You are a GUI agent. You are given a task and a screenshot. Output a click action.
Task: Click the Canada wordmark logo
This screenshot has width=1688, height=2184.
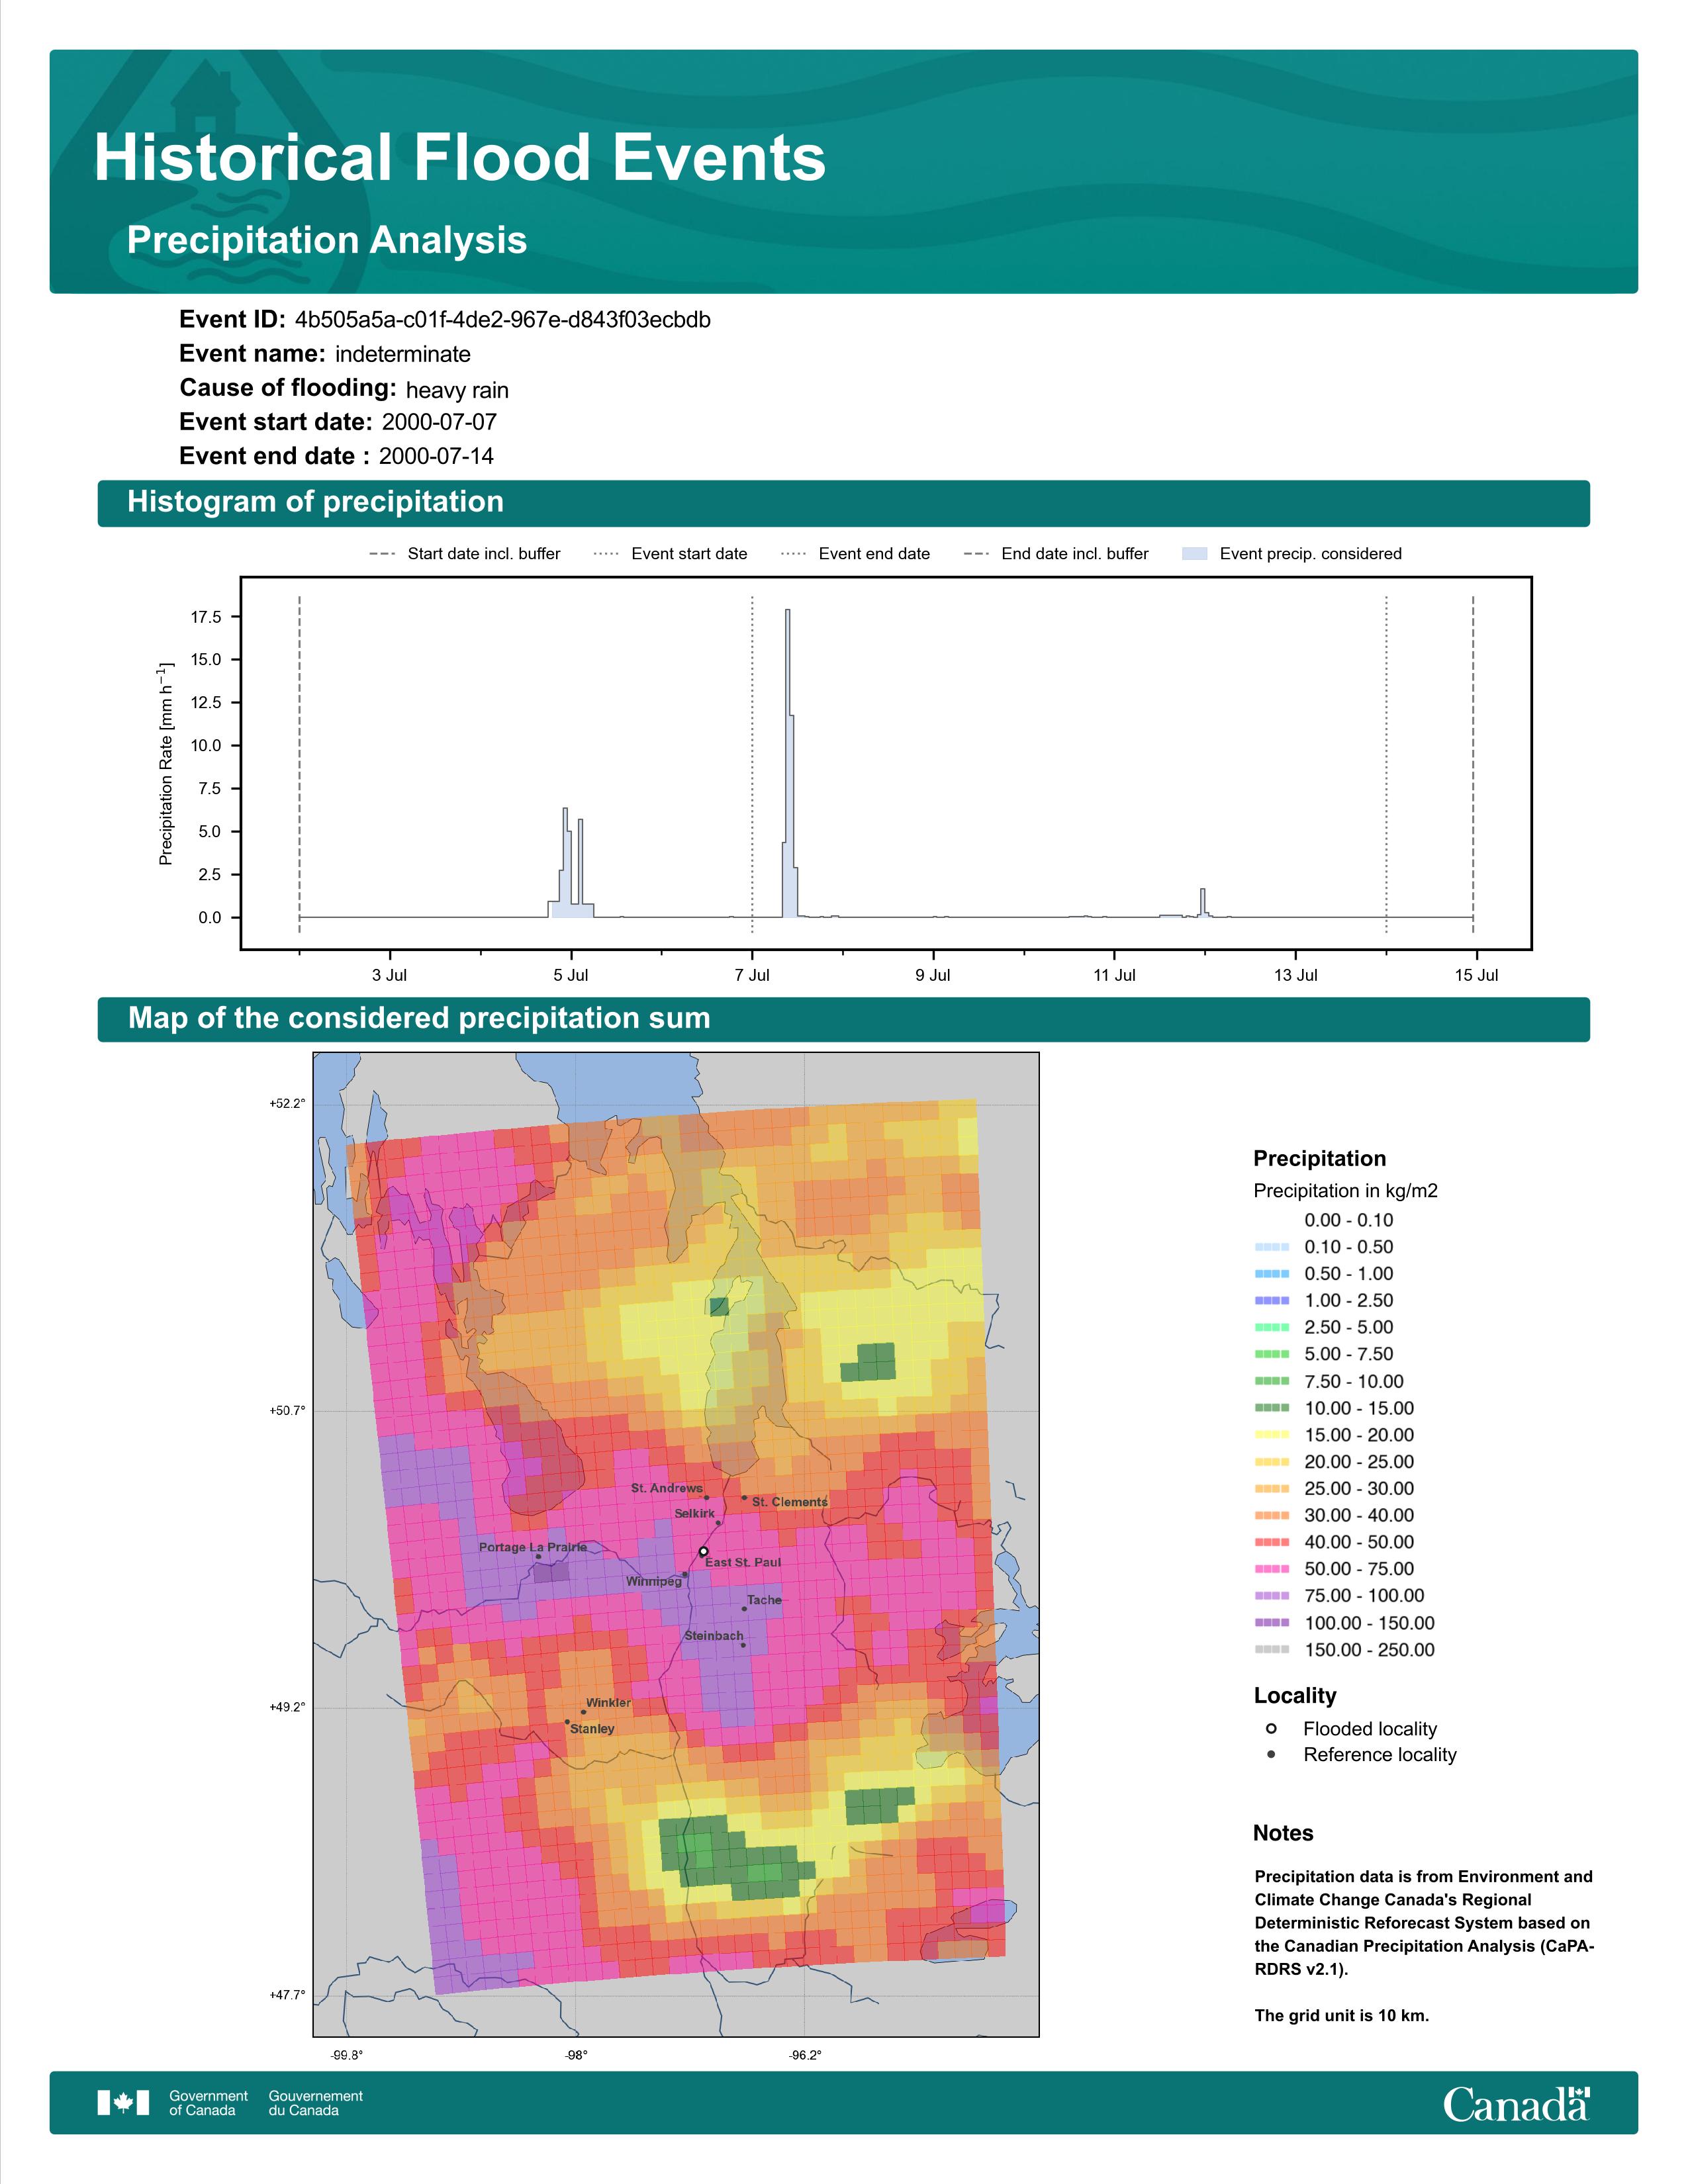tap(1516, 2103)
